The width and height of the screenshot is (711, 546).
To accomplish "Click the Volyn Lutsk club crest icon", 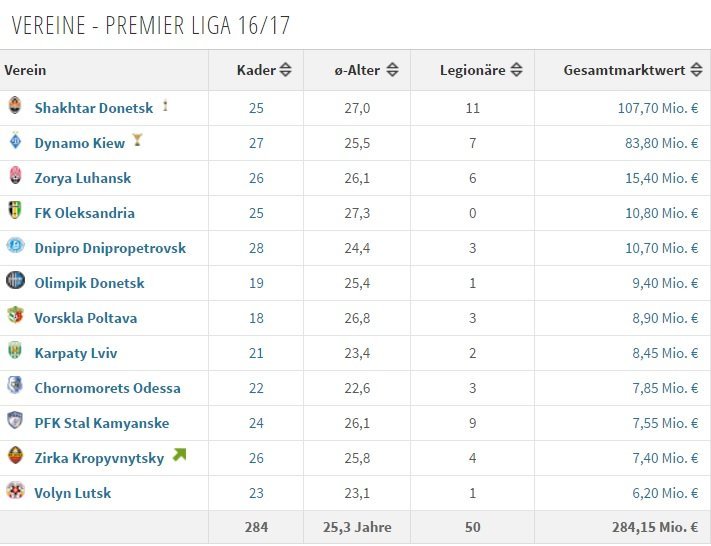I will [15, 492].
